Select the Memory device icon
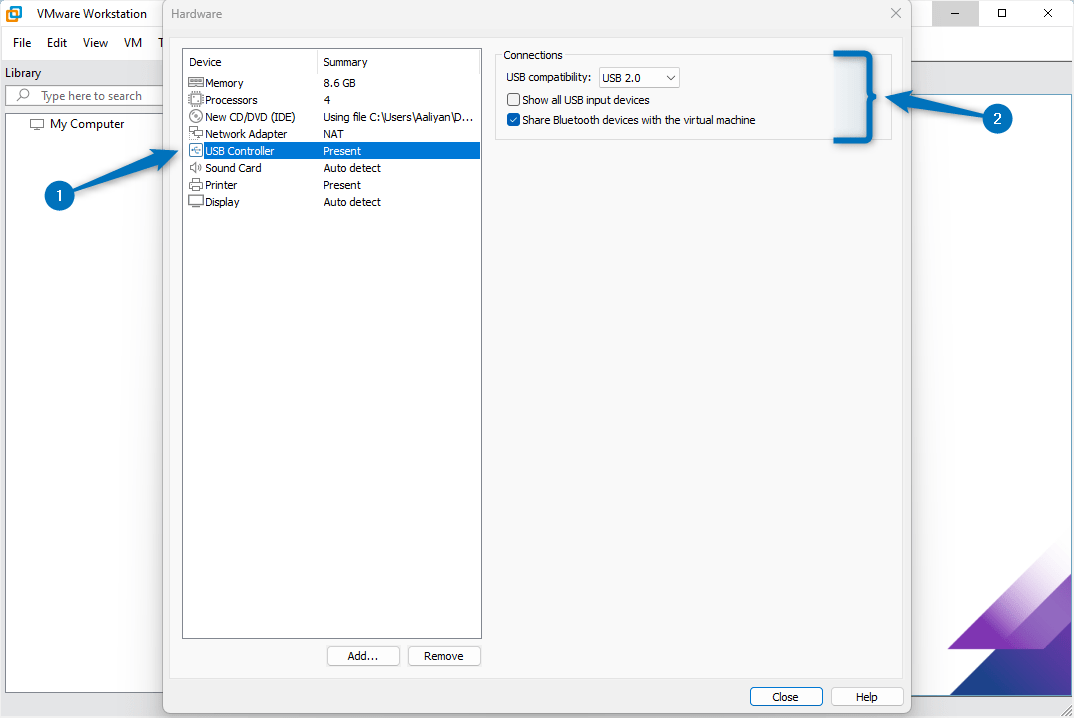1074x718 pixels. [197, 82]
